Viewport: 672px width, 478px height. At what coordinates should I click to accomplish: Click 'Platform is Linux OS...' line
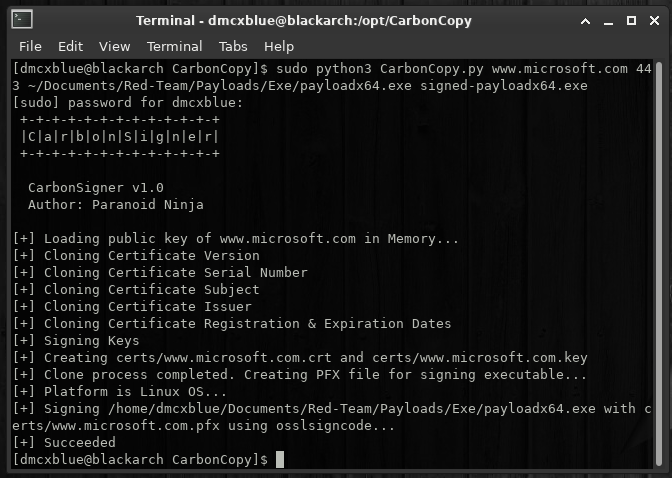(120, 392)
